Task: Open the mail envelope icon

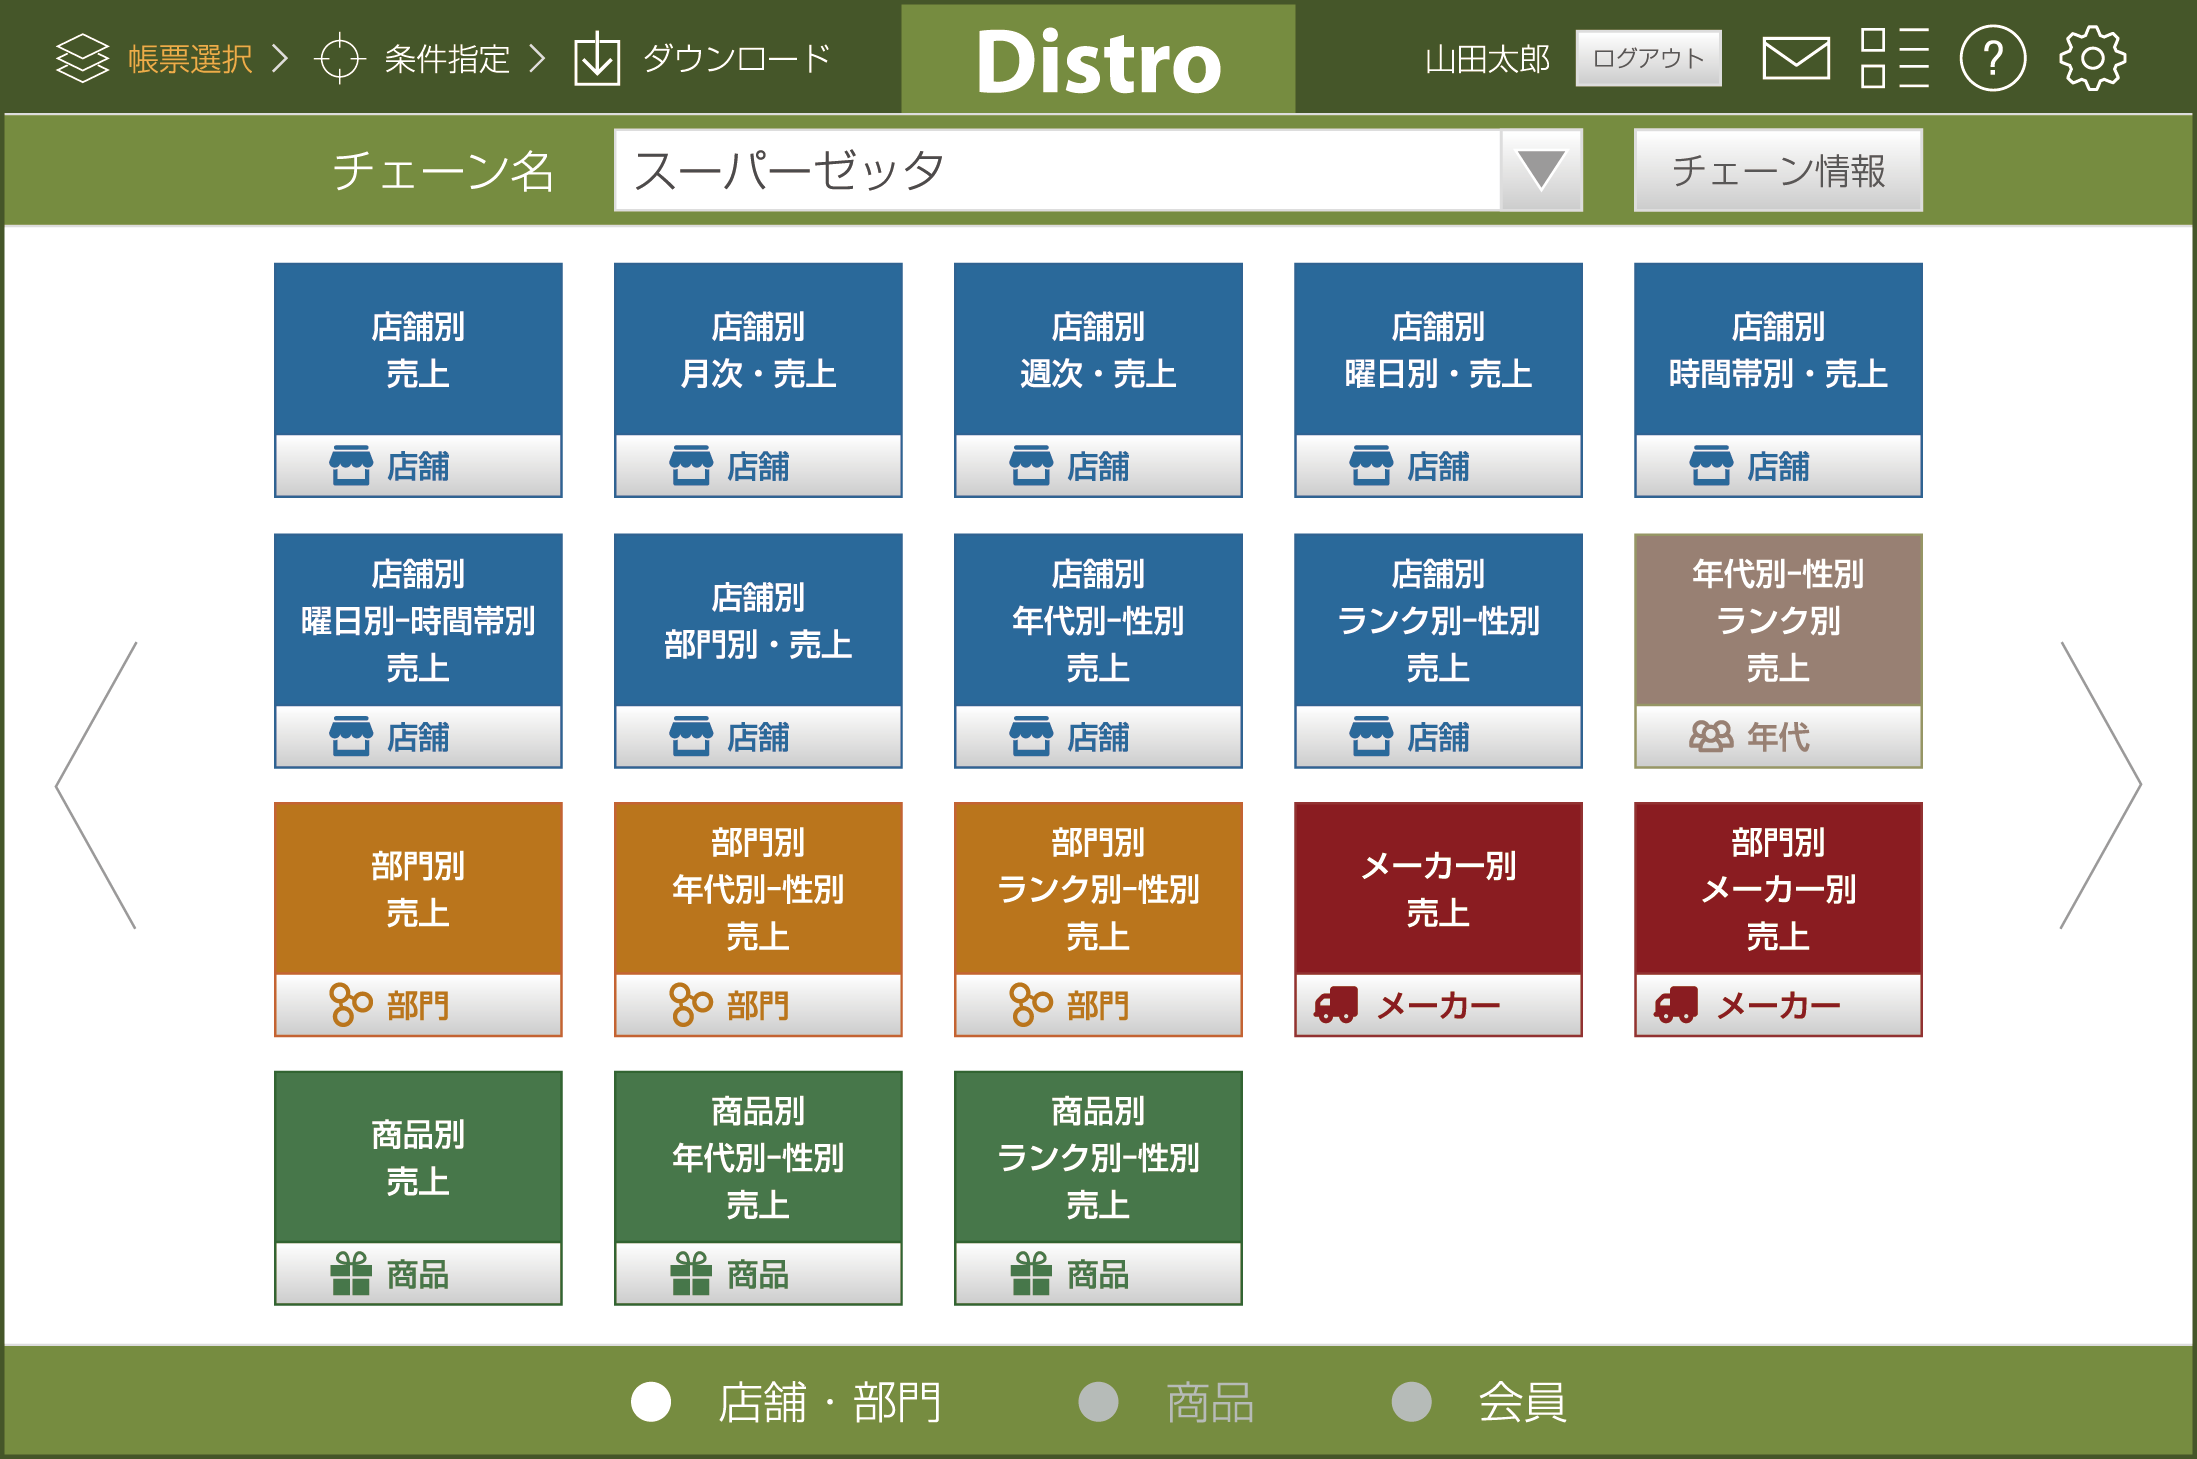Action: pos(1796,58)
